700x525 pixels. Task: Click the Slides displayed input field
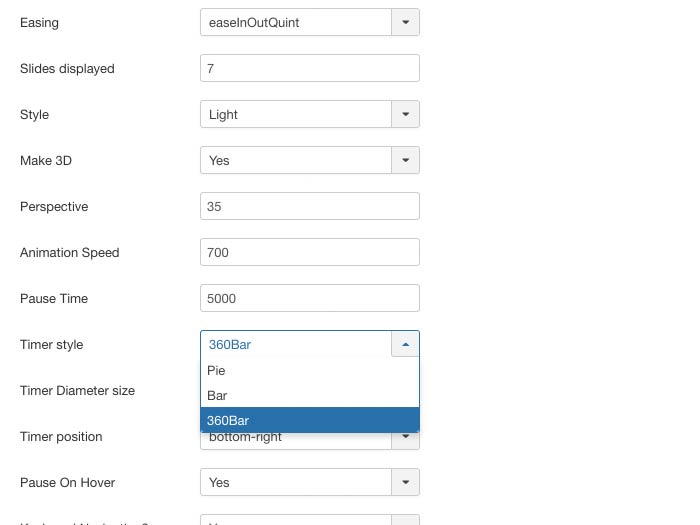point(309,68)
